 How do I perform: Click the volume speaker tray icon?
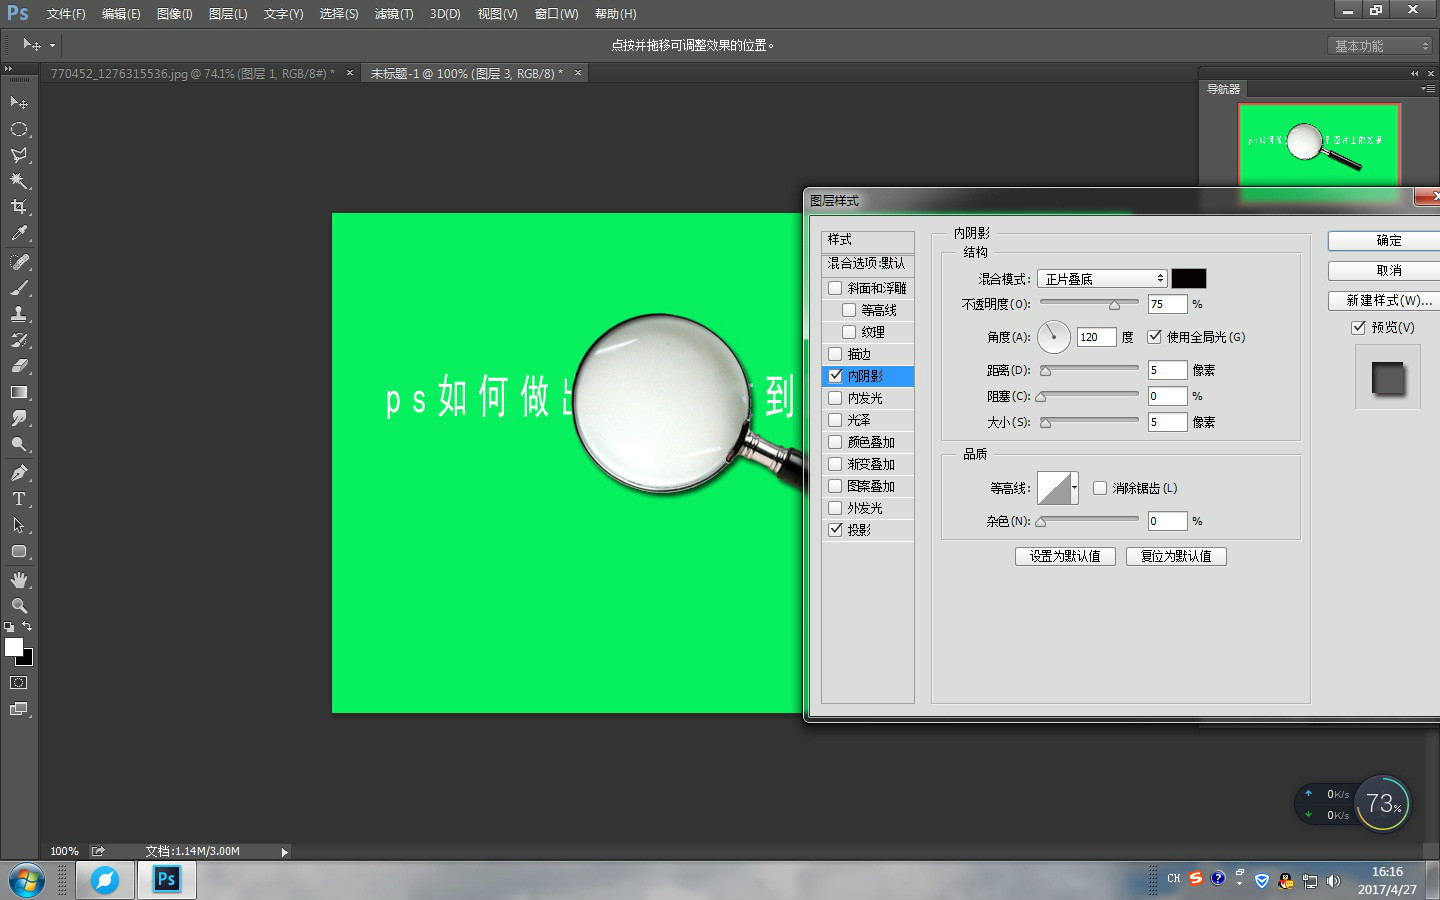1333,881
